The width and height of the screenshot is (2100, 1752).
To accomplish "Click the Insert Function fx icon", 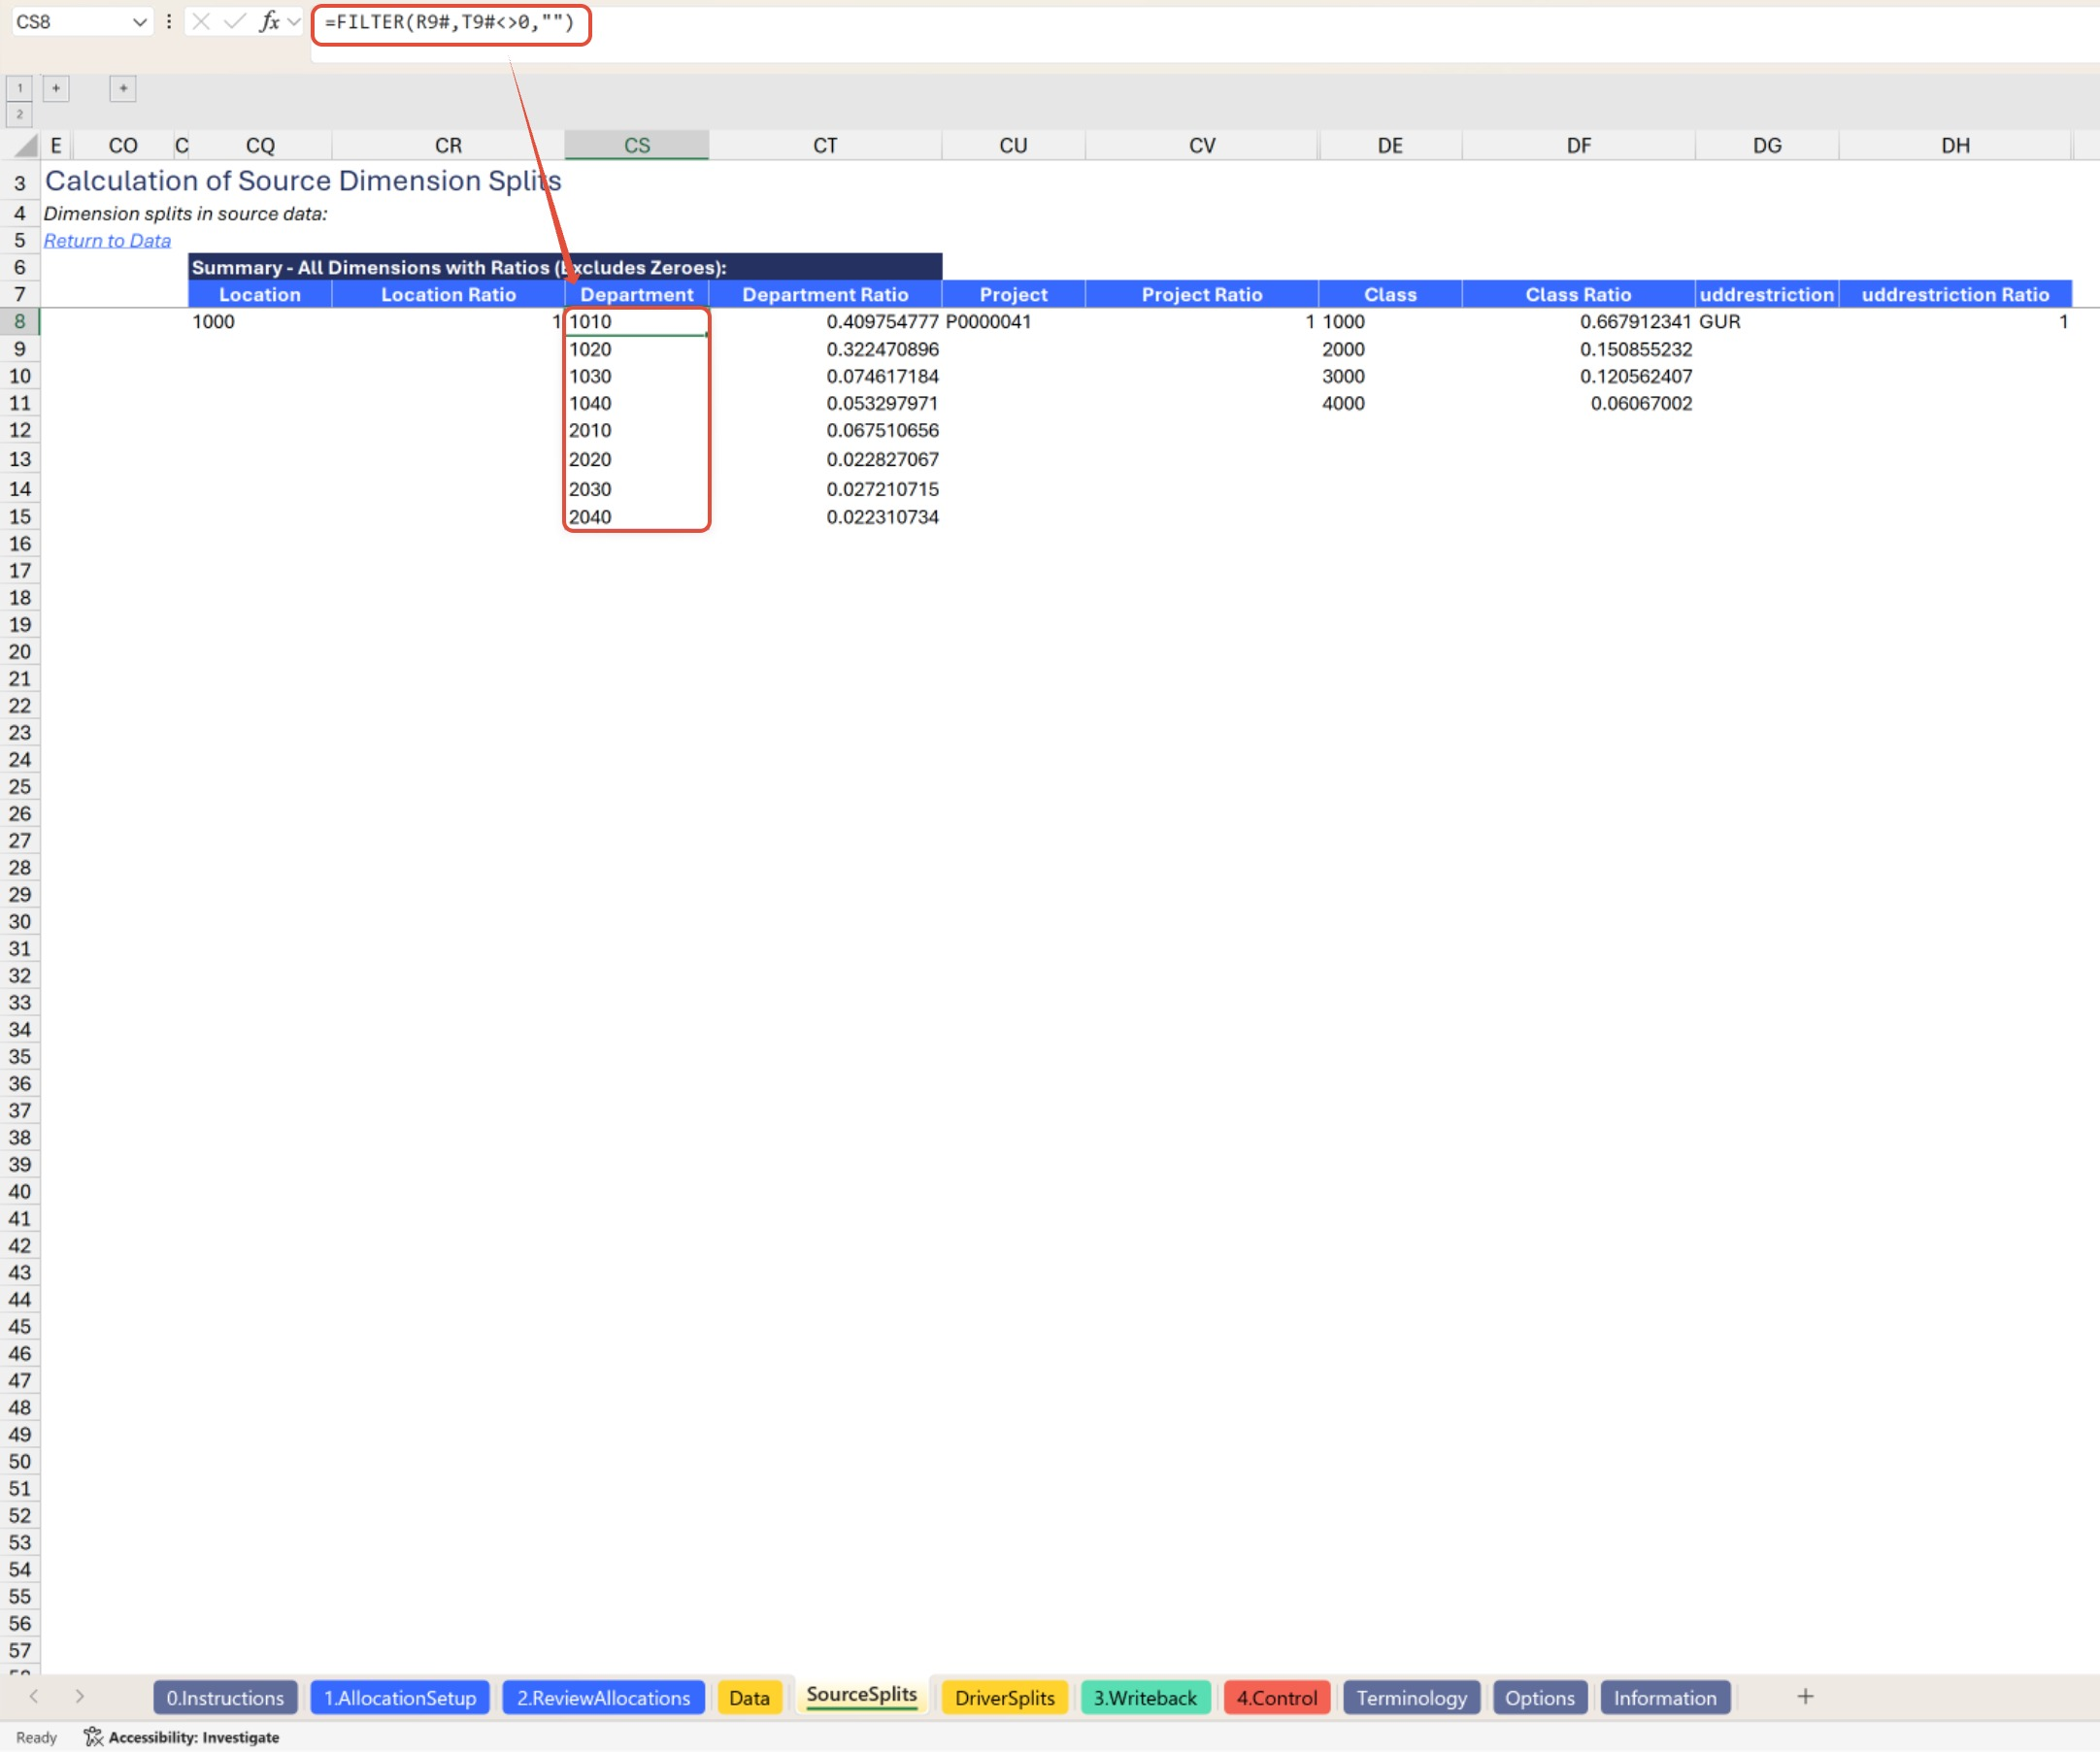I will tap(268, 21).
